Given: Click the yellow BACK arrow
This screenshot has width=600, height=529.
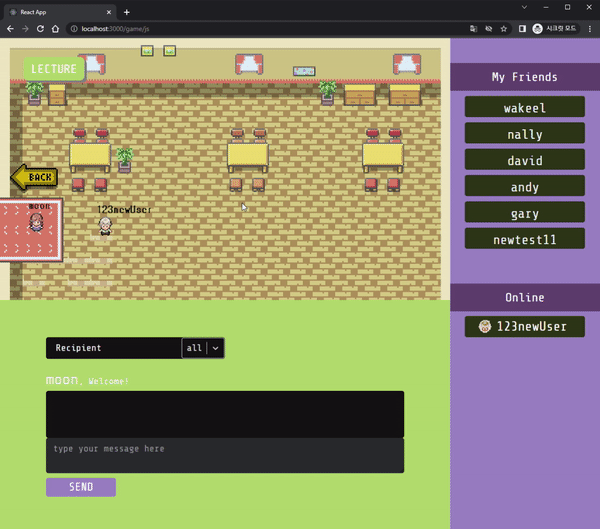Looking at the screenshot, I should point(34,177).
